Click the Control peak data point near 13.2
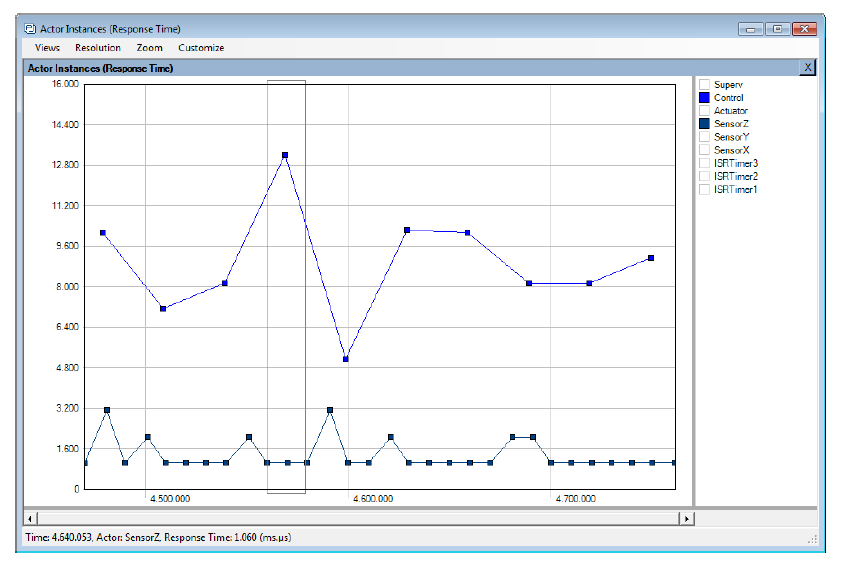845x566 pixels. (x=285, y=156)
